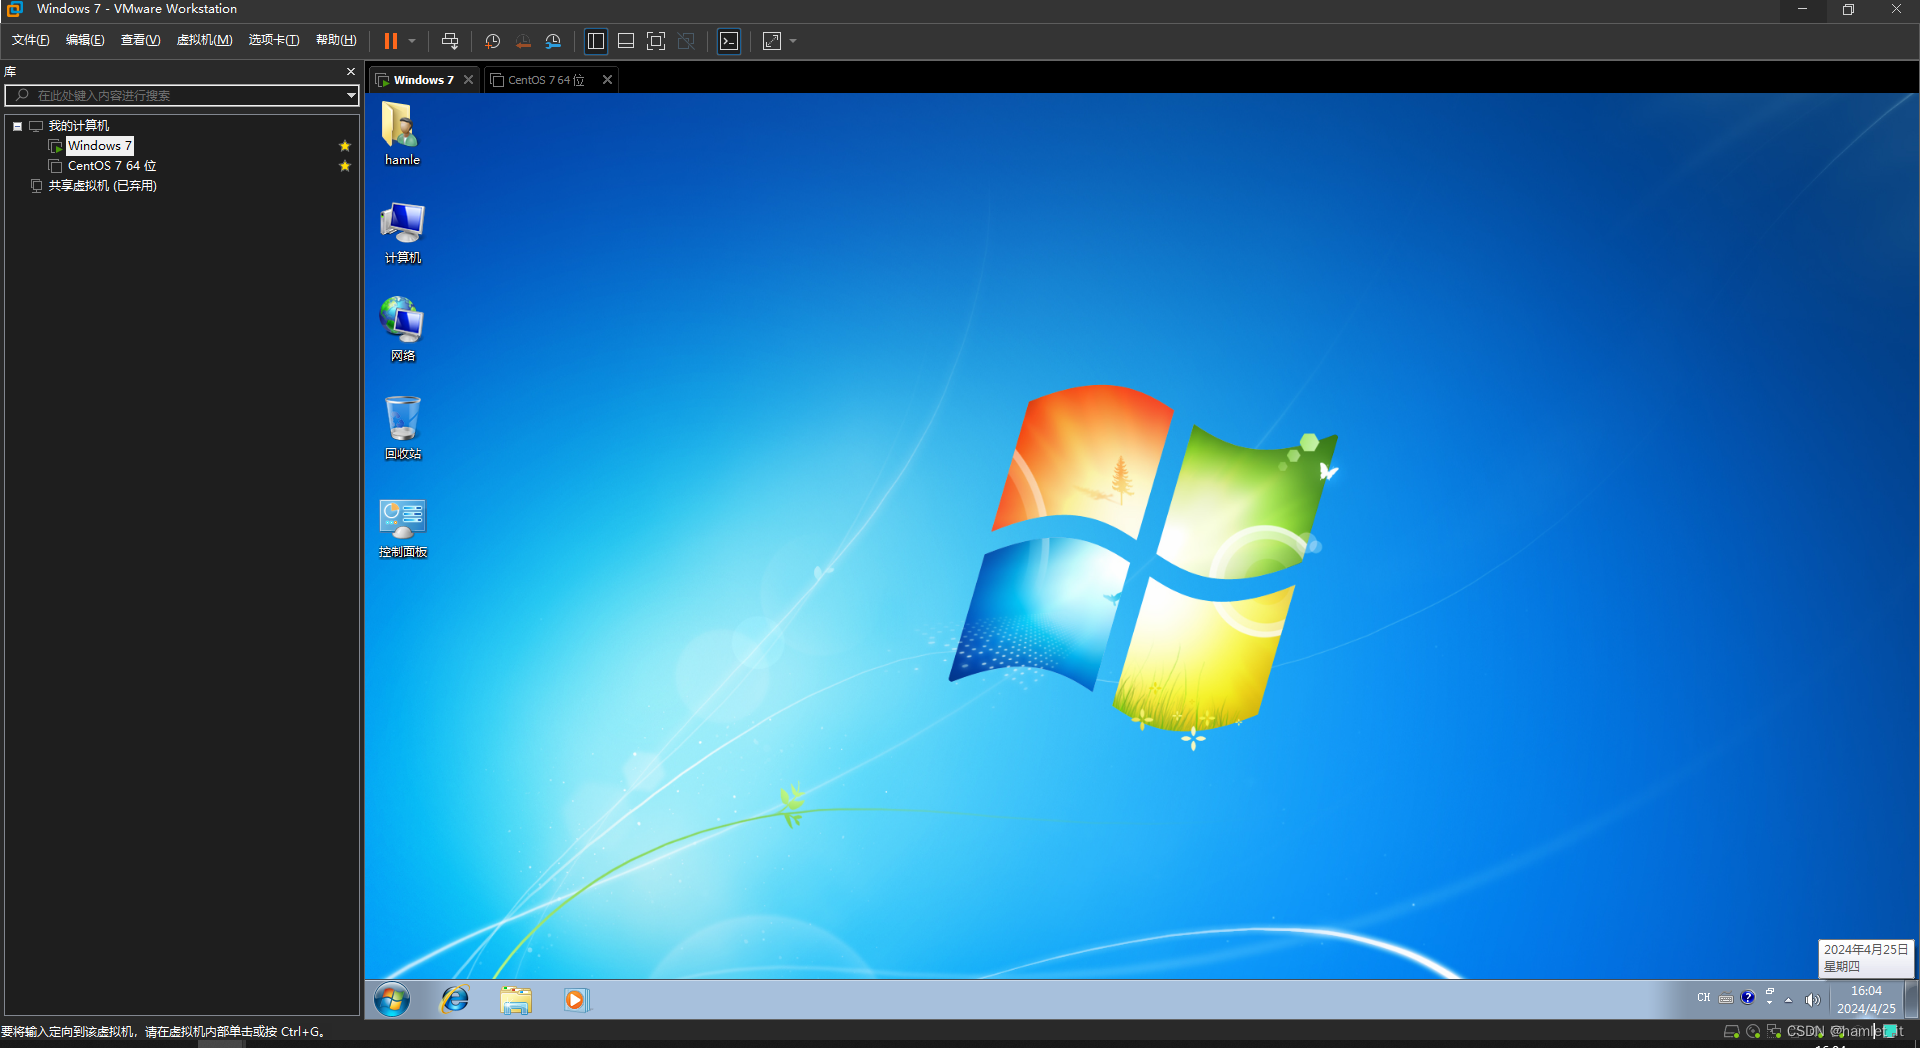Expand the library search dropdown arrow
1920x1048 pixels.
pos(351,96)
